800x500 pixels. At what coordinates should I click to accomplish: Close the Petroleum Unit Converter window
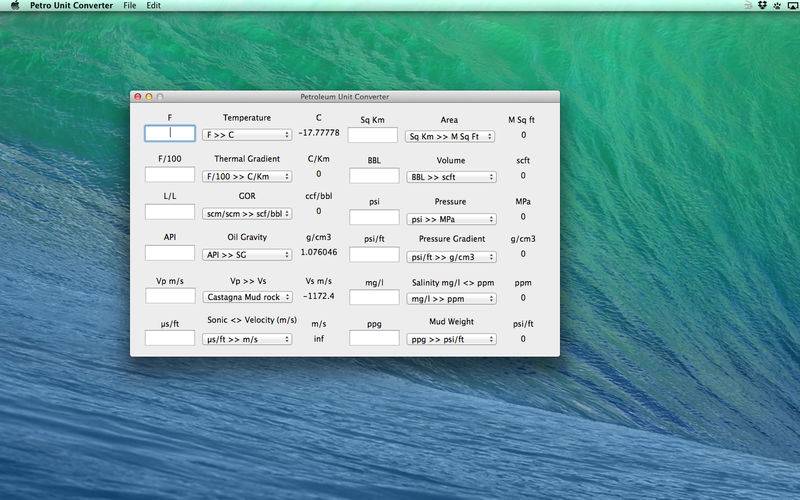pyautogui.click(x=138, y=97)
